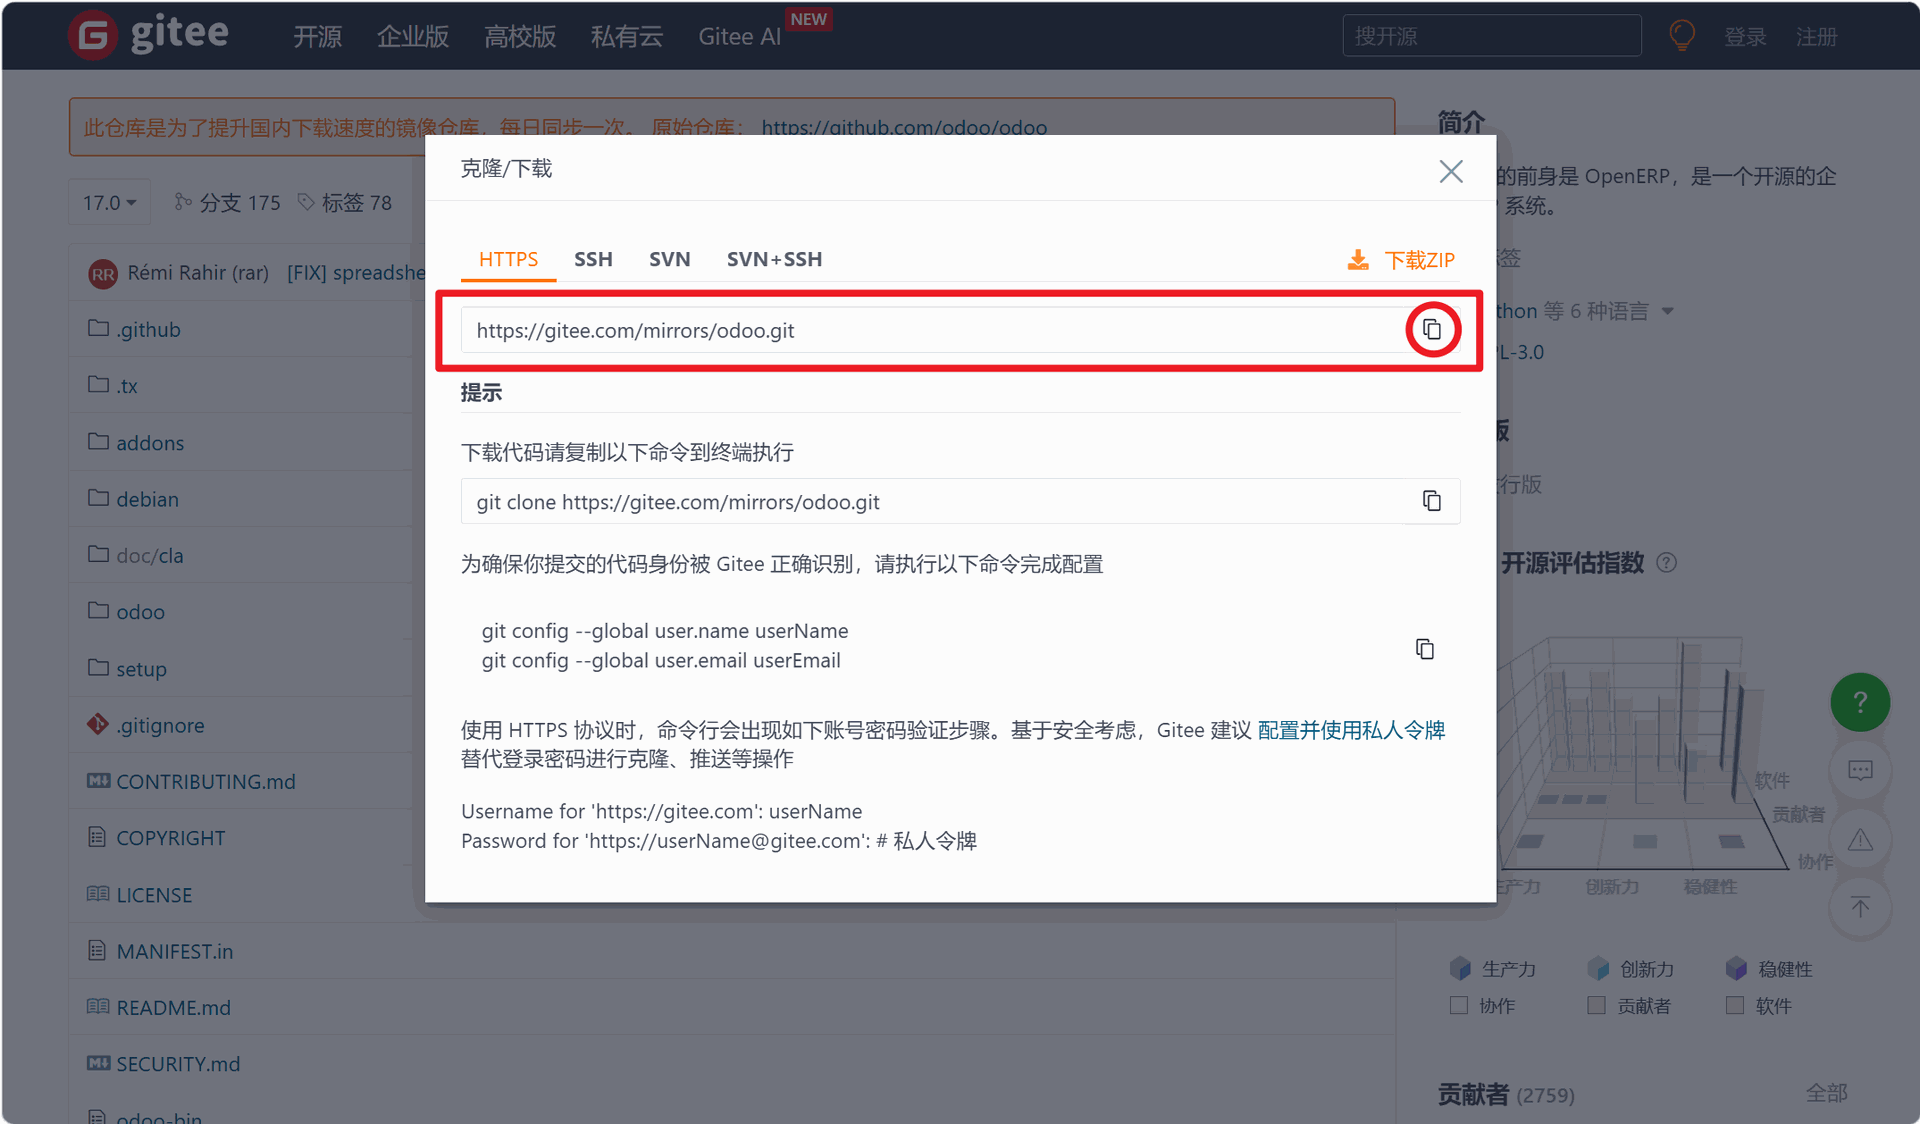Click the [FIX] spreadsheet commit message
This screenshot has width=1920, height=1124.
356,273
